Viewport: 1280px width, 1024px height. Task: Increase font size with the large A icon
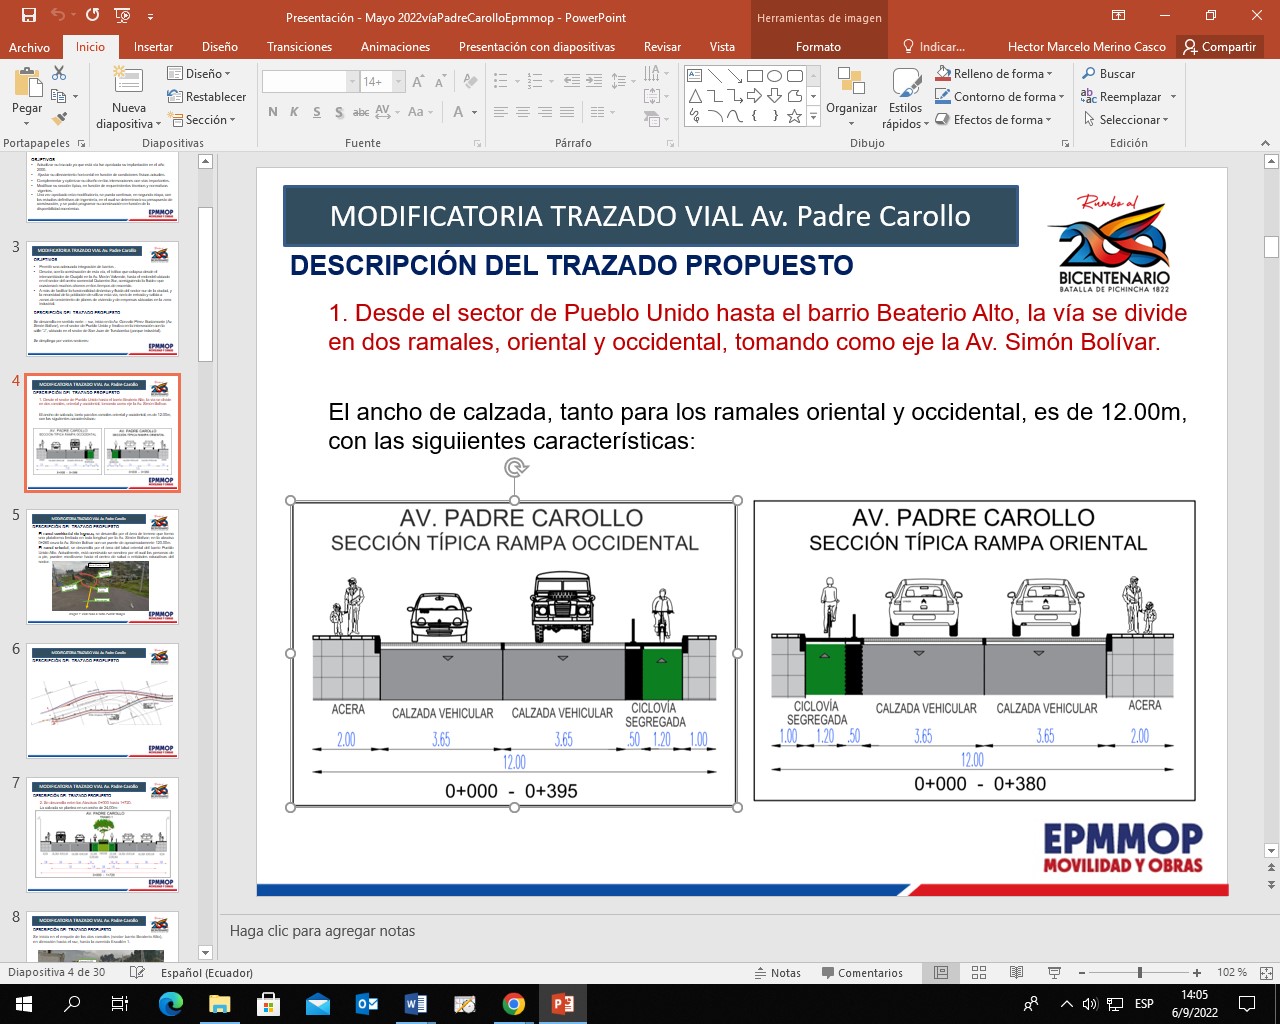pos(418,82)
